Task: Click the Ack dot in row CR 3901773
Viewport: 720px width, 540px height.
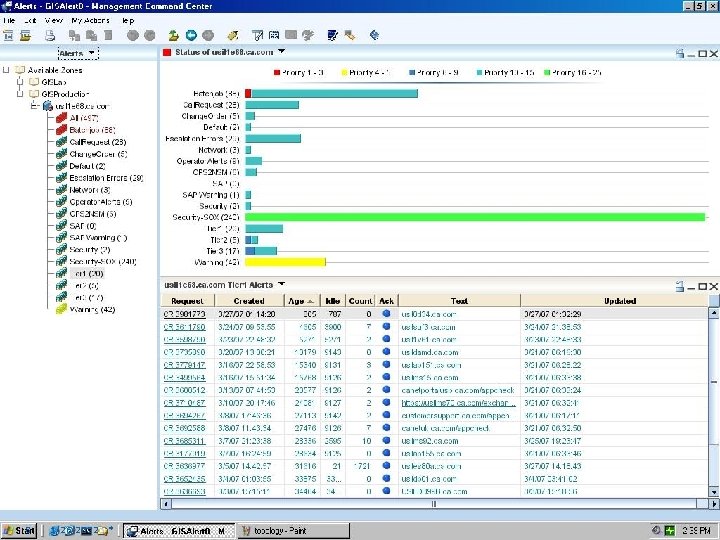Action: 386,314
